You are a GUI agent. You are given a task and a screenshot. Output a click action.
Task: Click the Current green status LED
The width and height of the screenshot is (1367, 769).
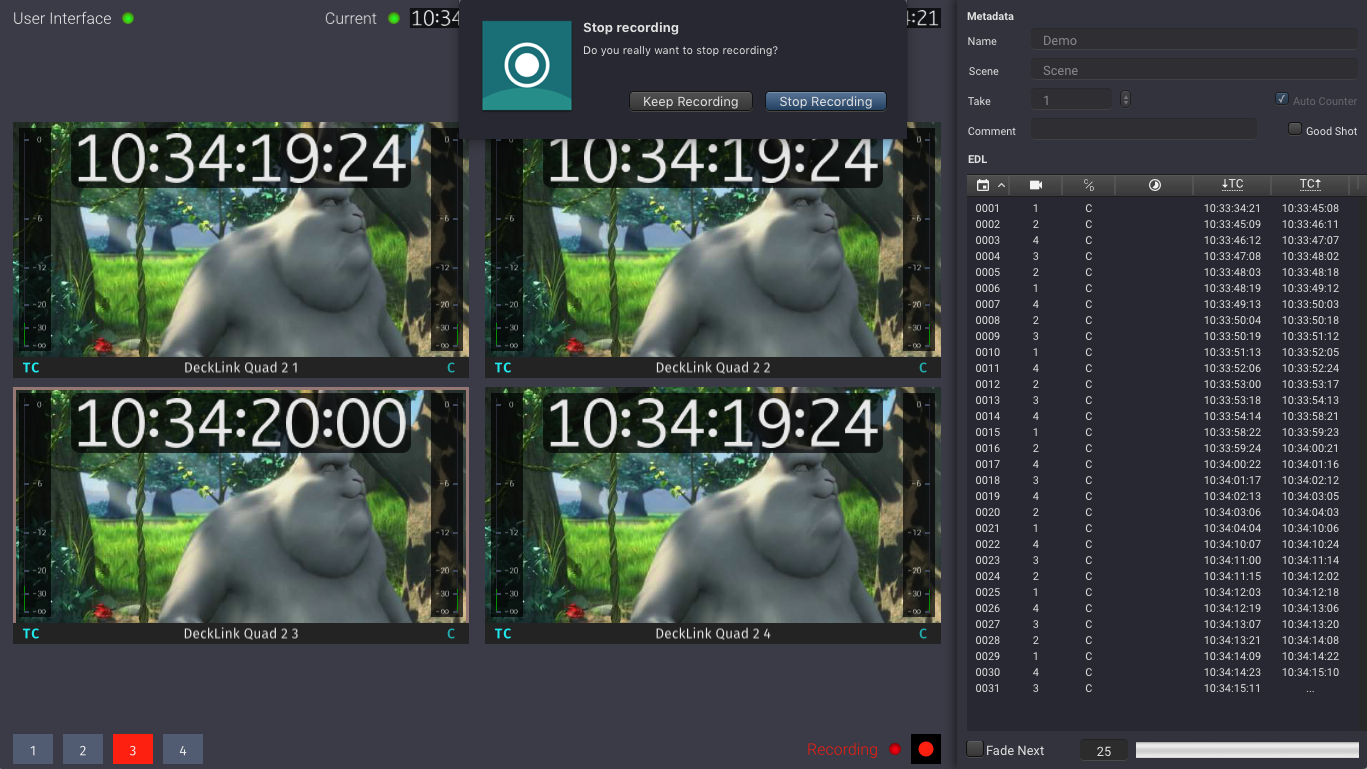394,18
